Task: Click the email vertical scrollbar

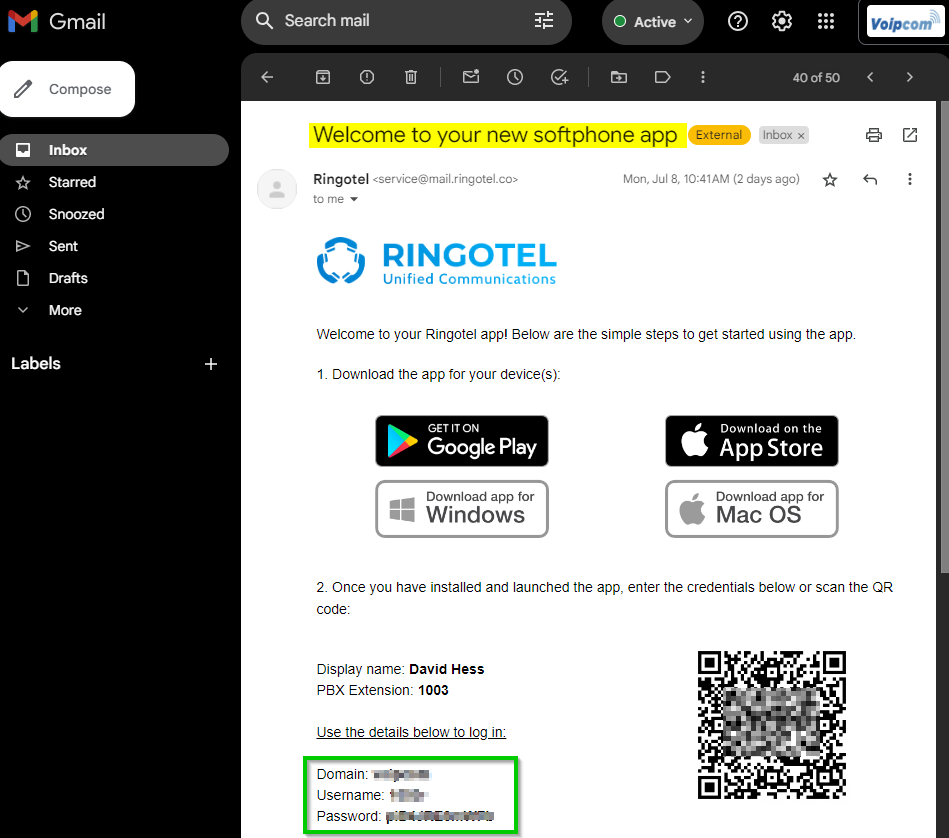Action: point(944,336)
